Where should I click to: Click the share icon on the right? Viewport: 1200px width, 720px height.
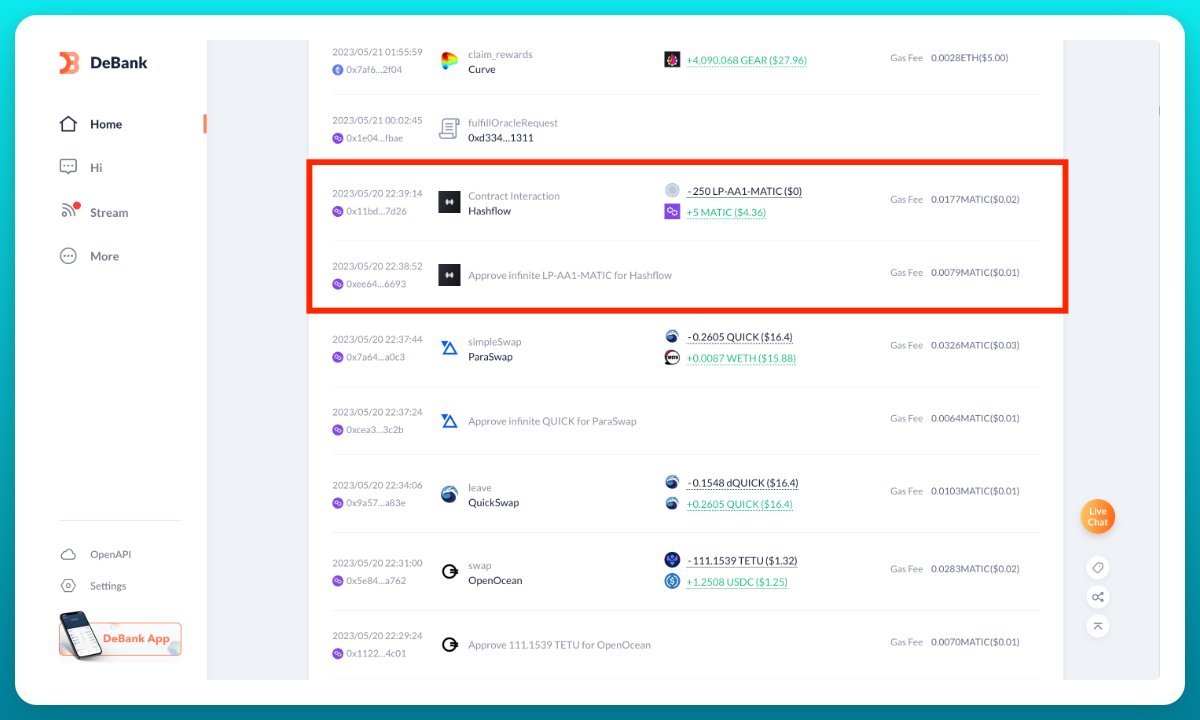click(1098, 597)
